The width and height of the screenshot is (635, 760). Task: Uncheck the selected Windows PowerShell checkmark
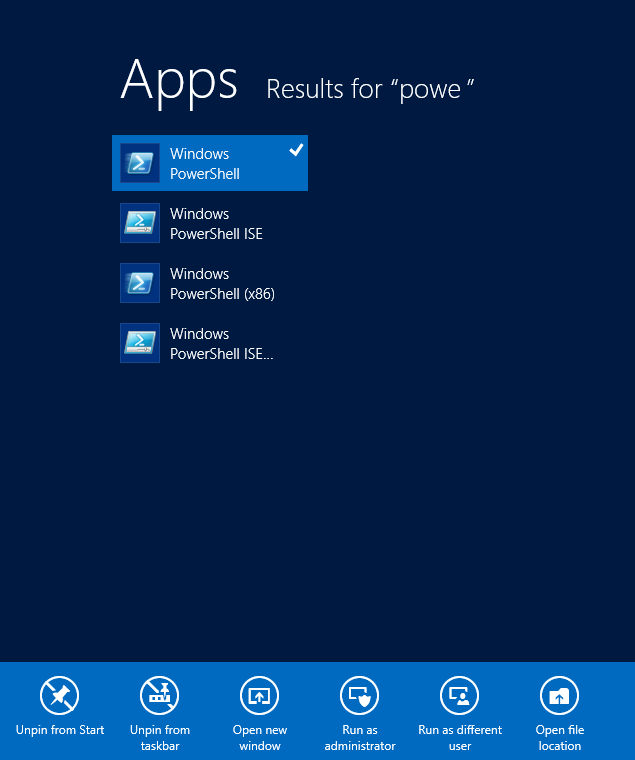[x=296, y=150]
